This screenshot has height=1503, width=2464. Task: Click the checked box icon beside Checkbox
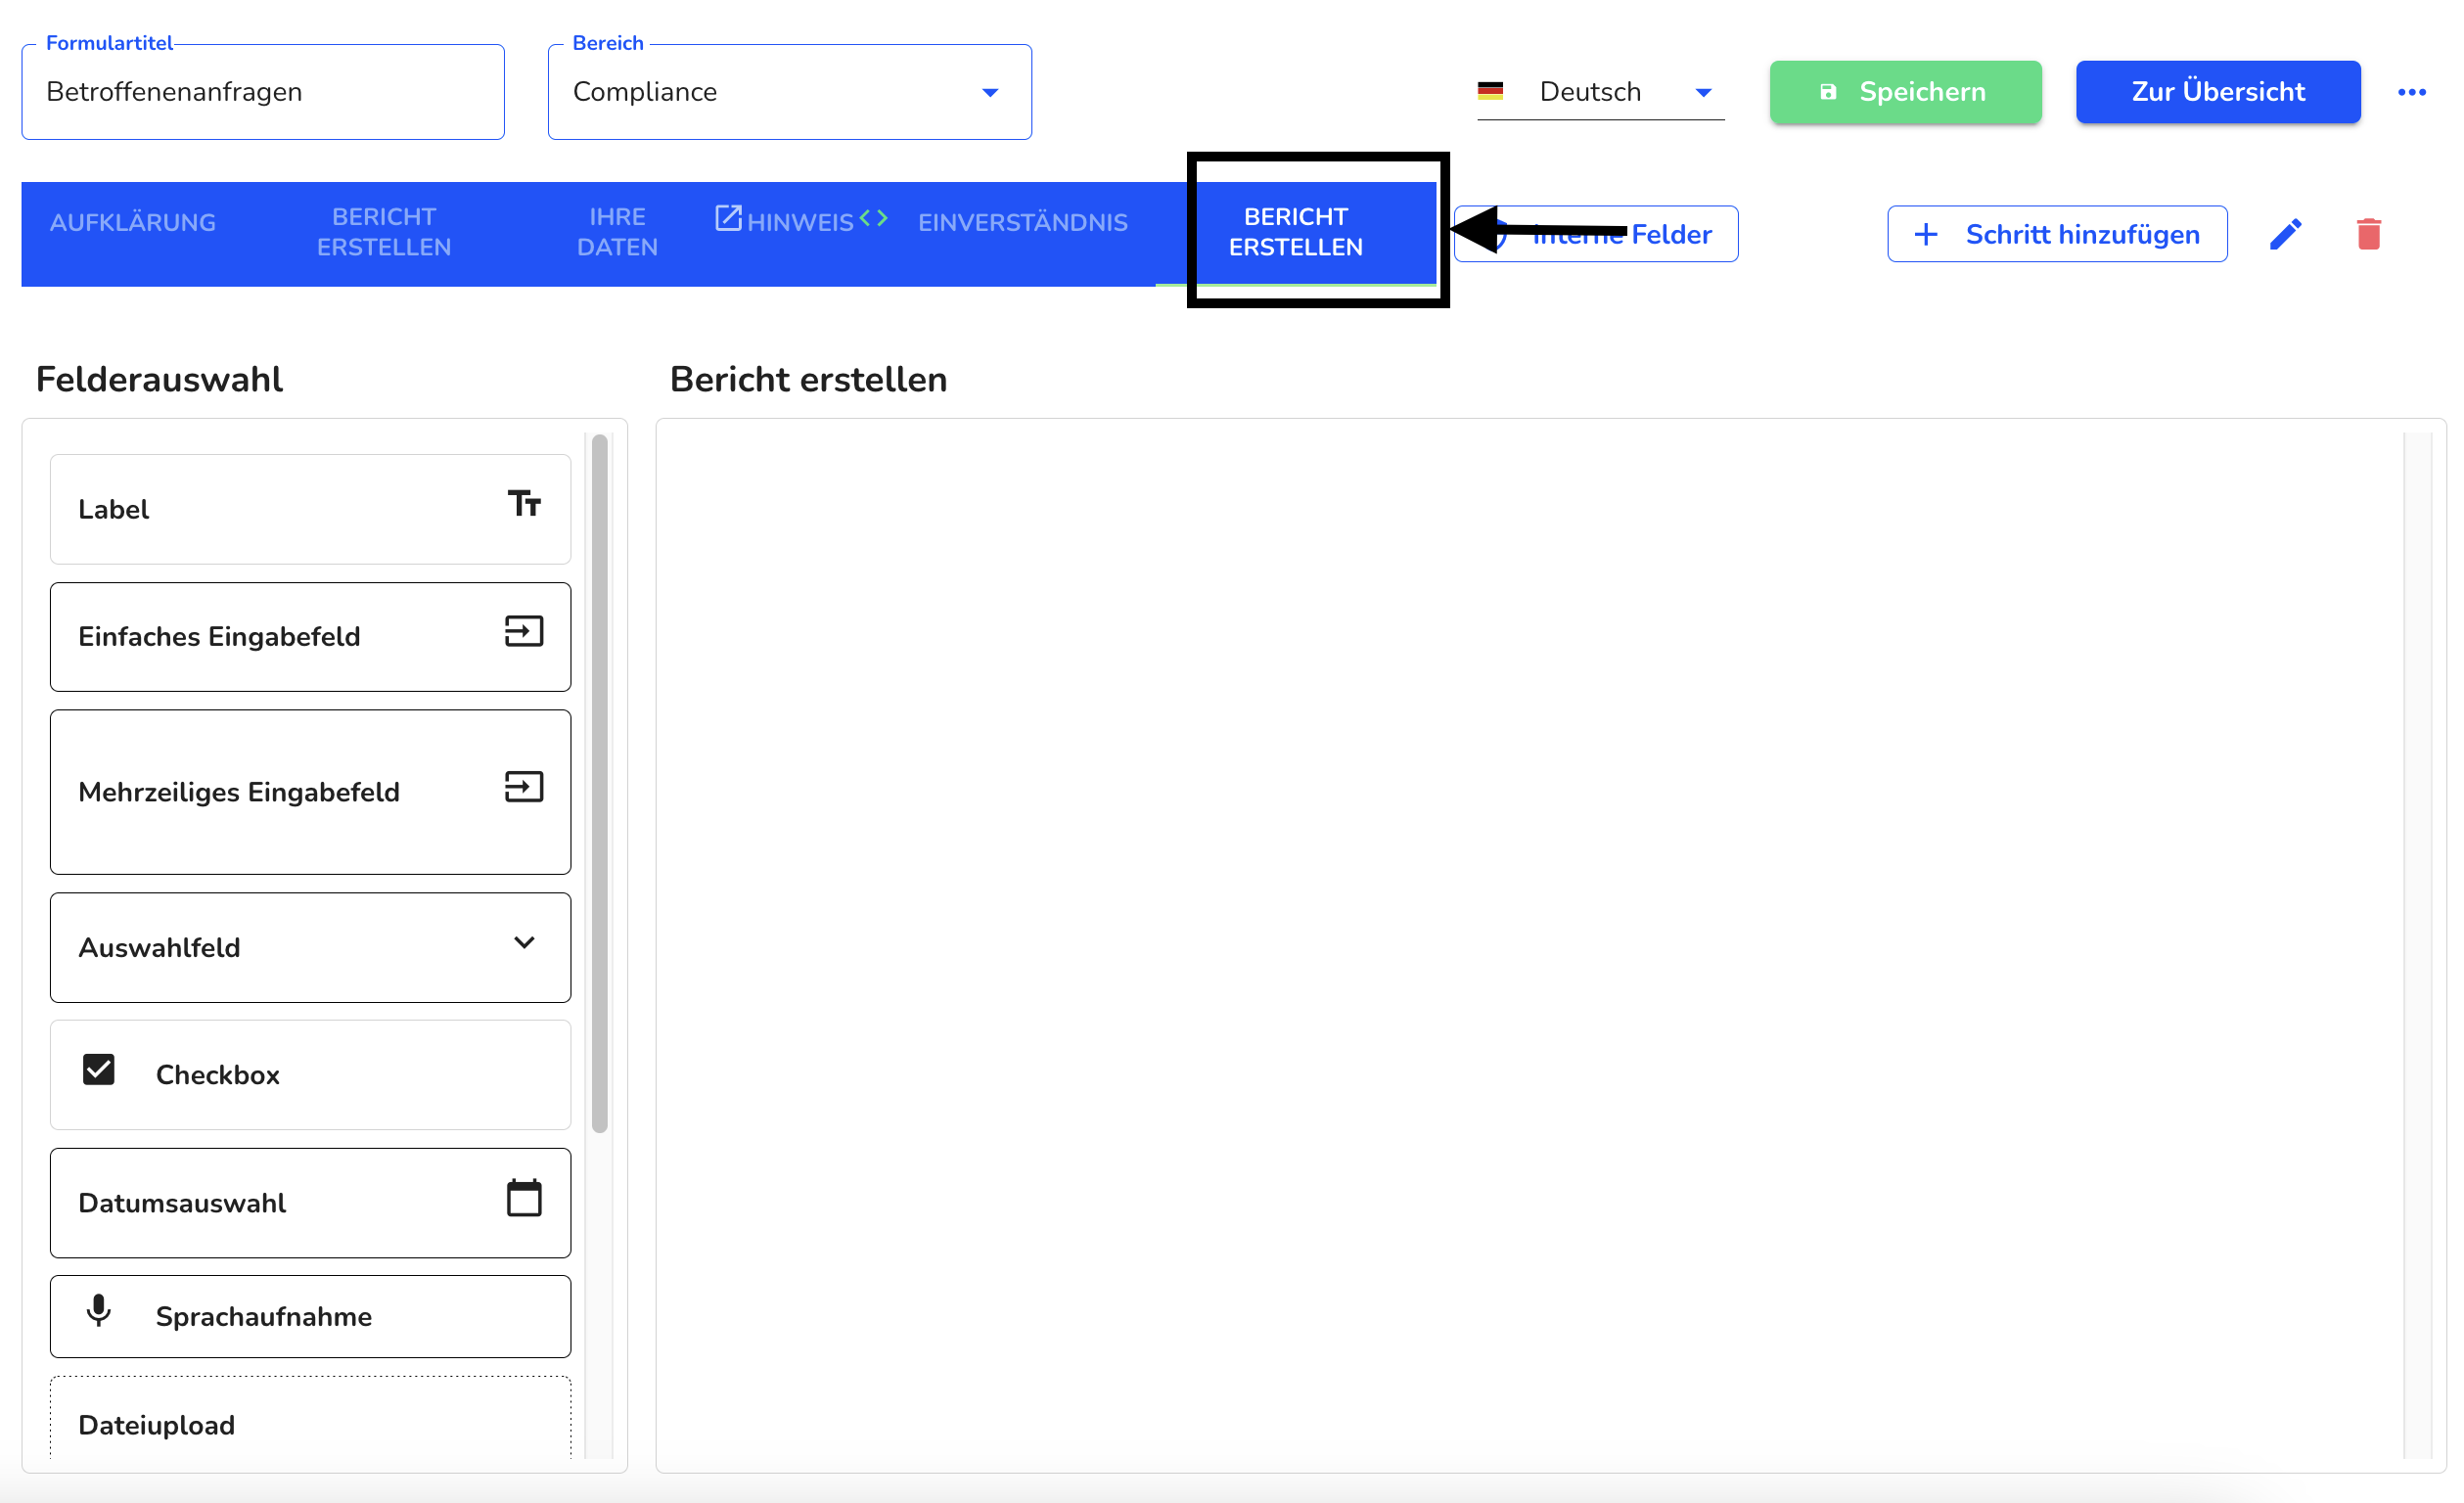click(99, 1069)
